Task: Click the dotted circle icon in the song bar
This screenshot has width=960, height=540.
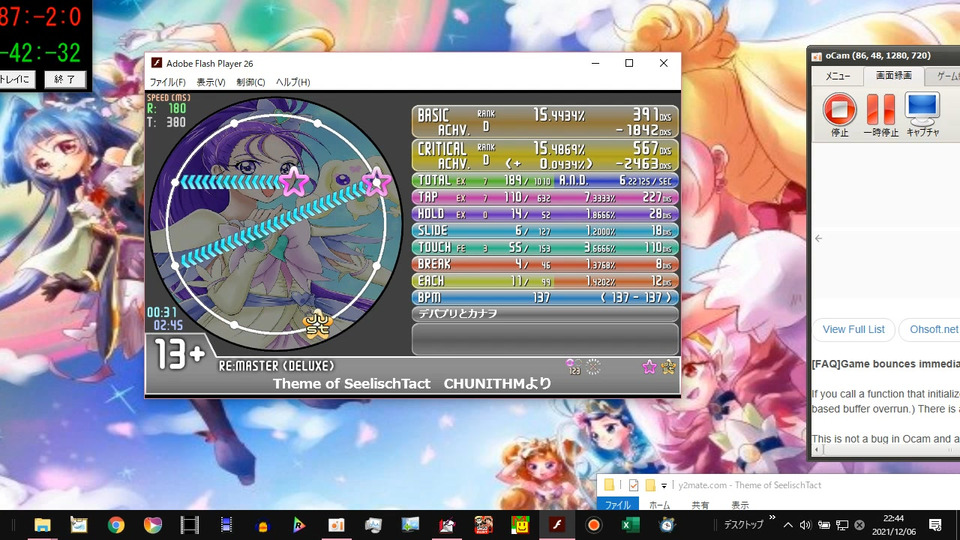Action: [593, 367]
